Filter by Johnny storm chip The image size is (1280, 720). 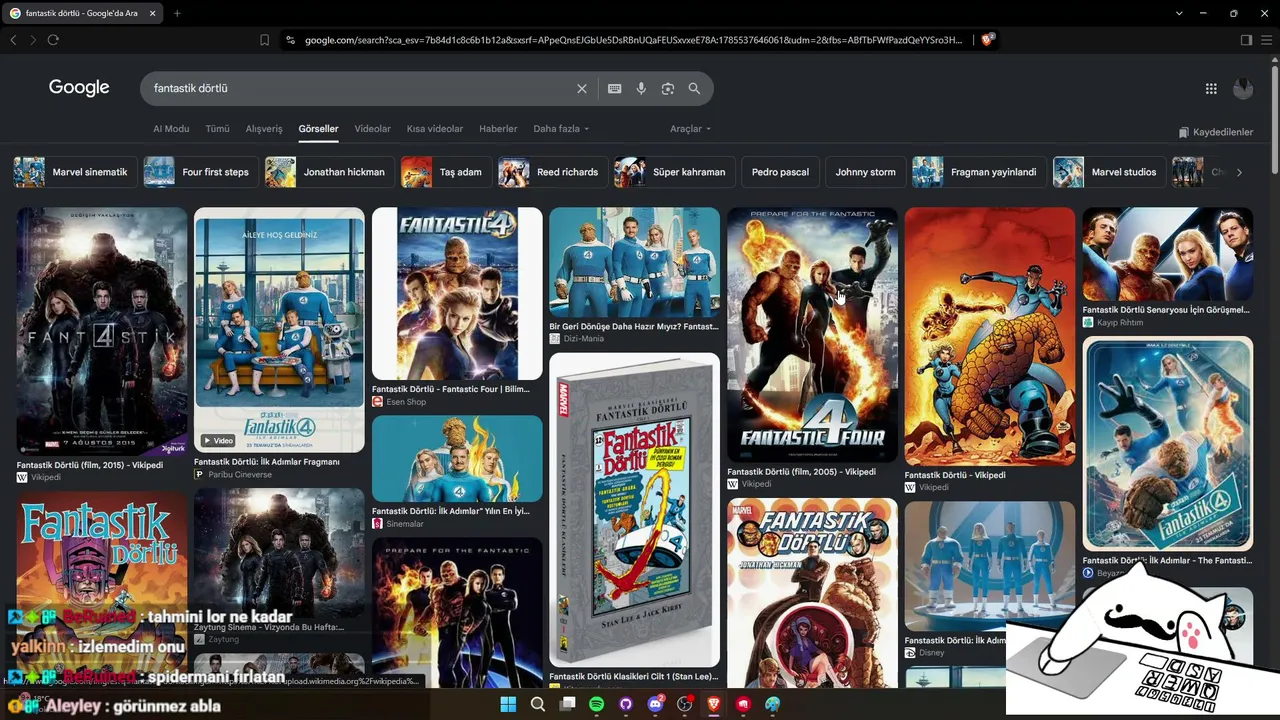point(865,172)
